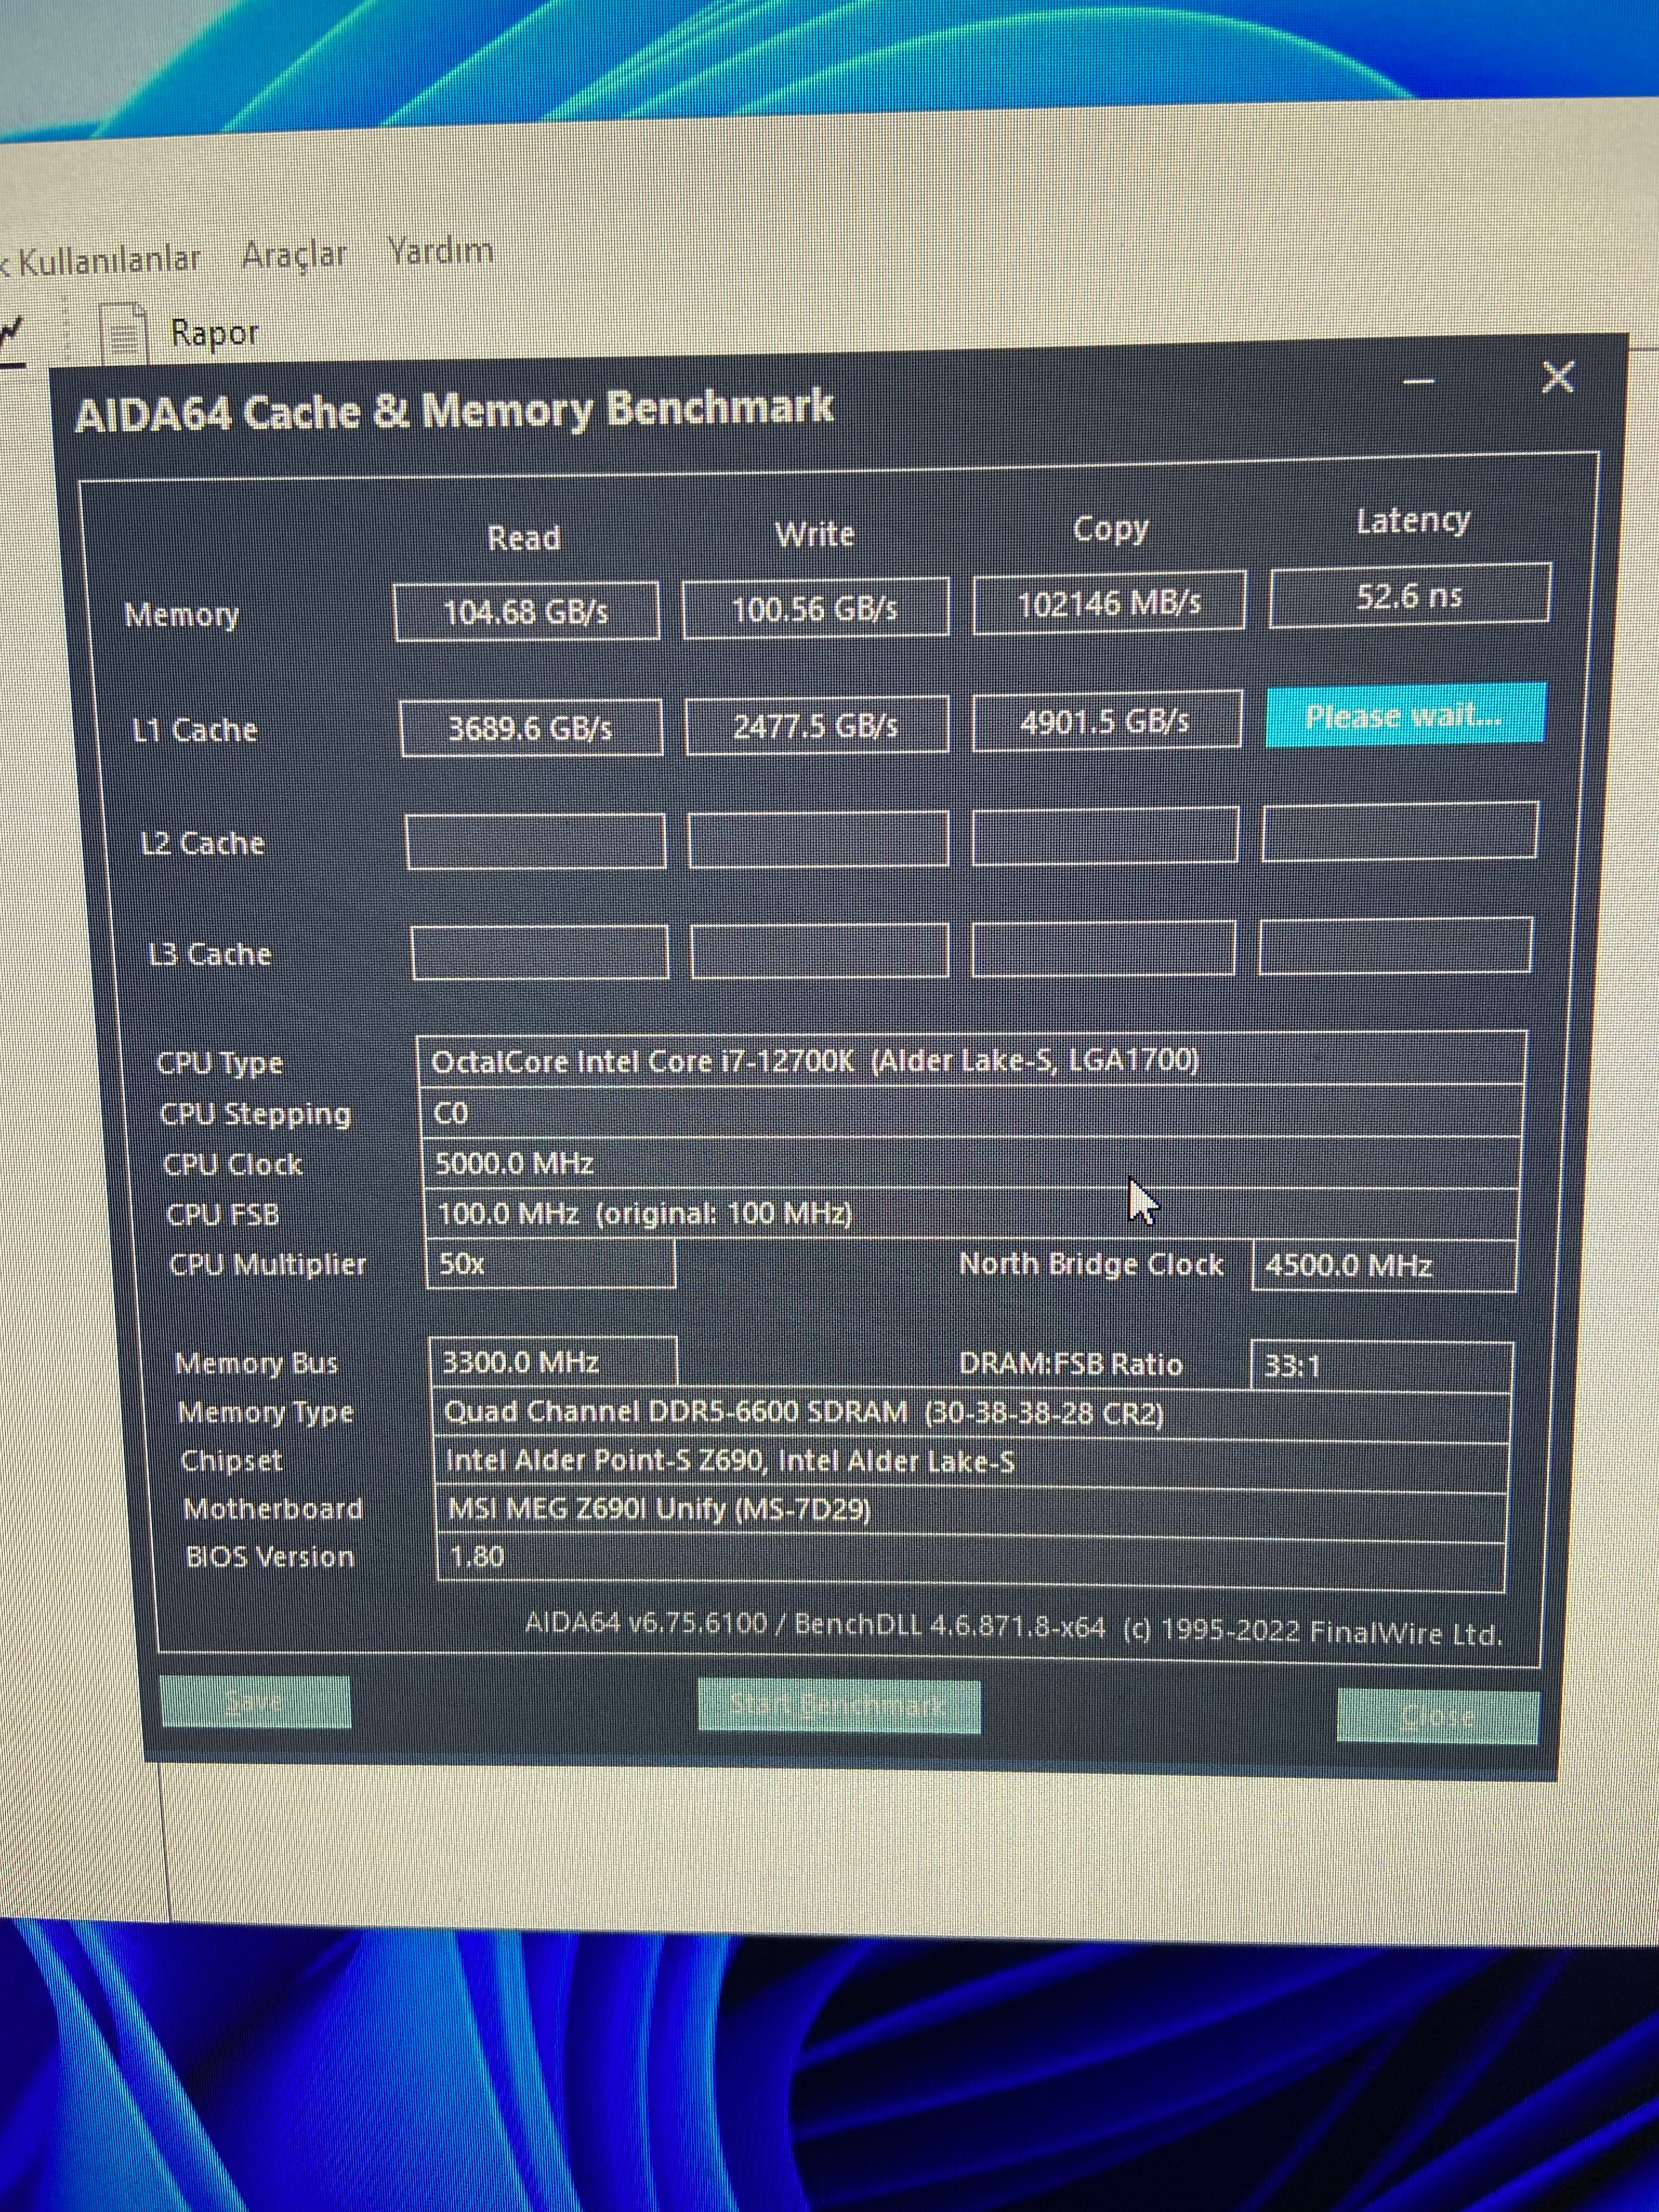Click the Memory Read value 104.68 GB/s
1659x2212 pixels.
tap(527, 611)
